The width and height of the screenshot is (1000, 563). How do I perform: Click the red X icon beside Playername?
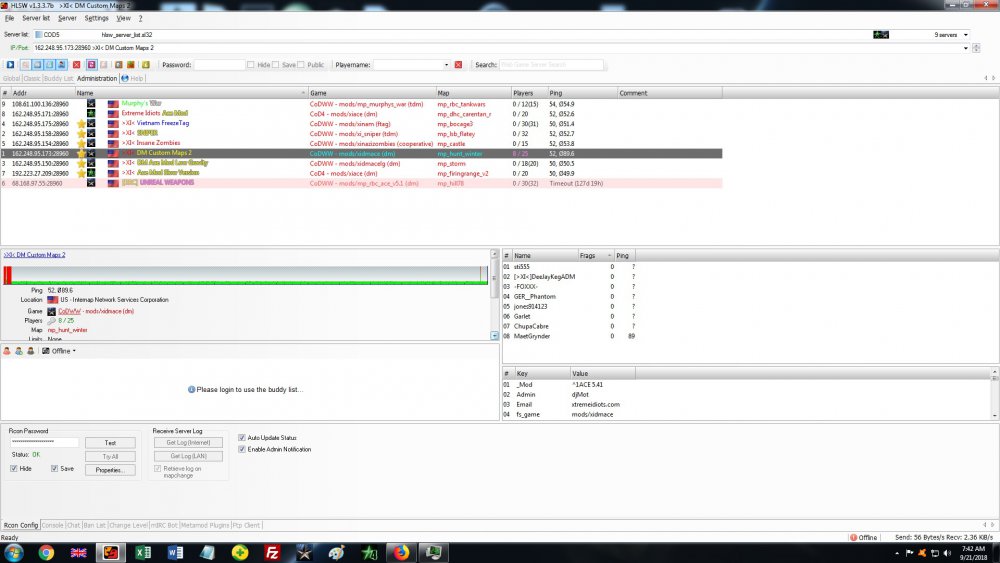coord(458,65)
